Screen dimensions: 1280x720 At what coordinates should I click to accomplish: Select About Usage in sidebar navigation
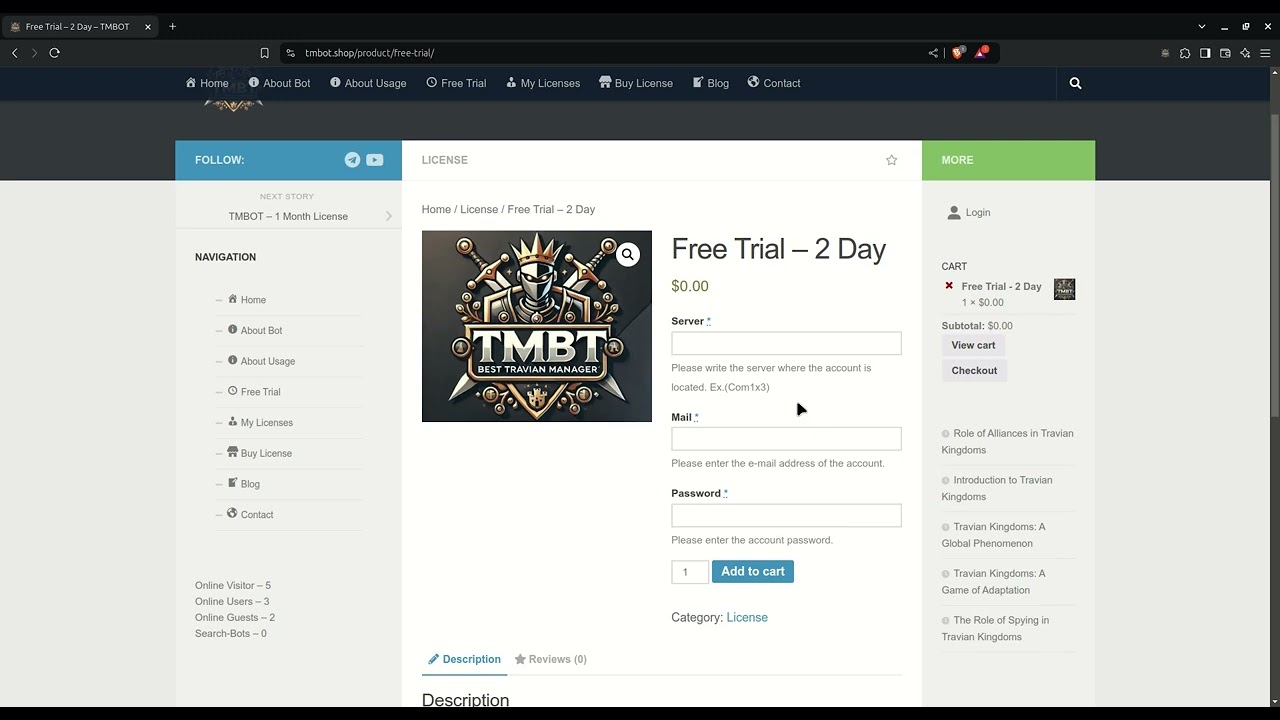click(x=261, y=361)
